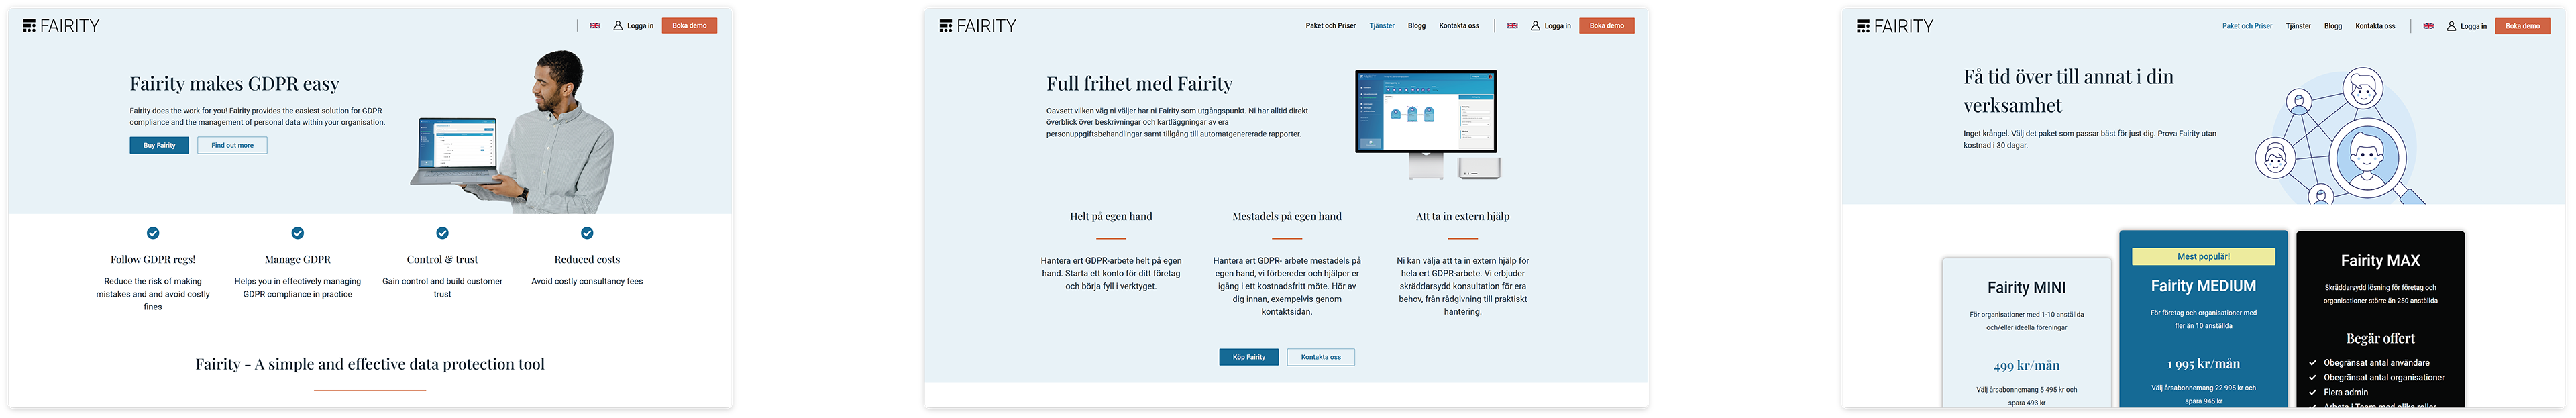The height and width of the screenshot is (418, 2576).
Task: Click the Find out more button
Action: 232,145
